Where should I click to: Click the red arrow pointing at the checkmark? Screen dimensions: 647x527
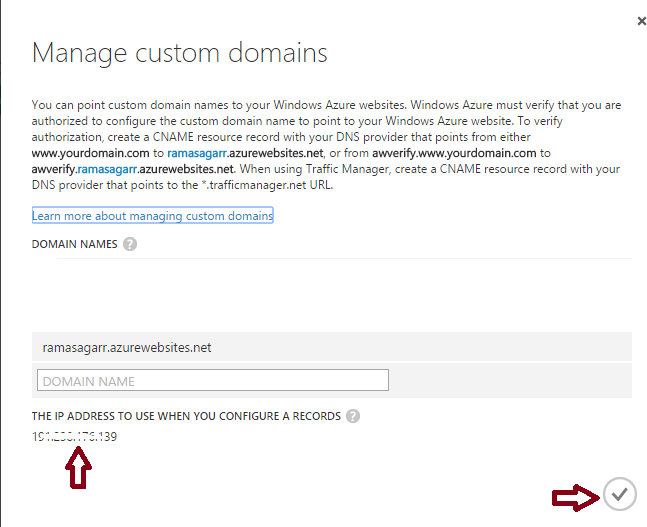574,496
